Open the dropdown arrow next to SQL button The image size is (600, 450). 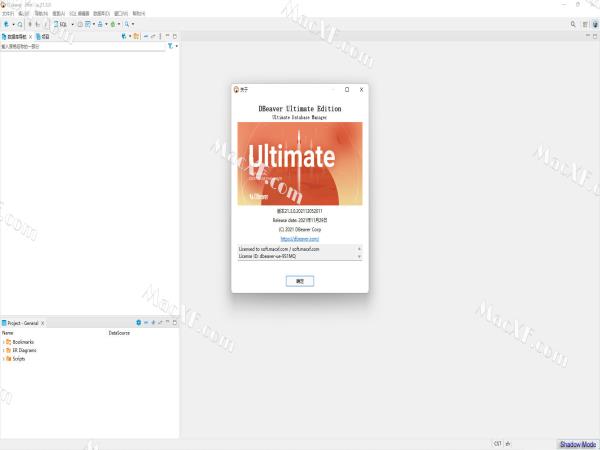pos(72,24)
